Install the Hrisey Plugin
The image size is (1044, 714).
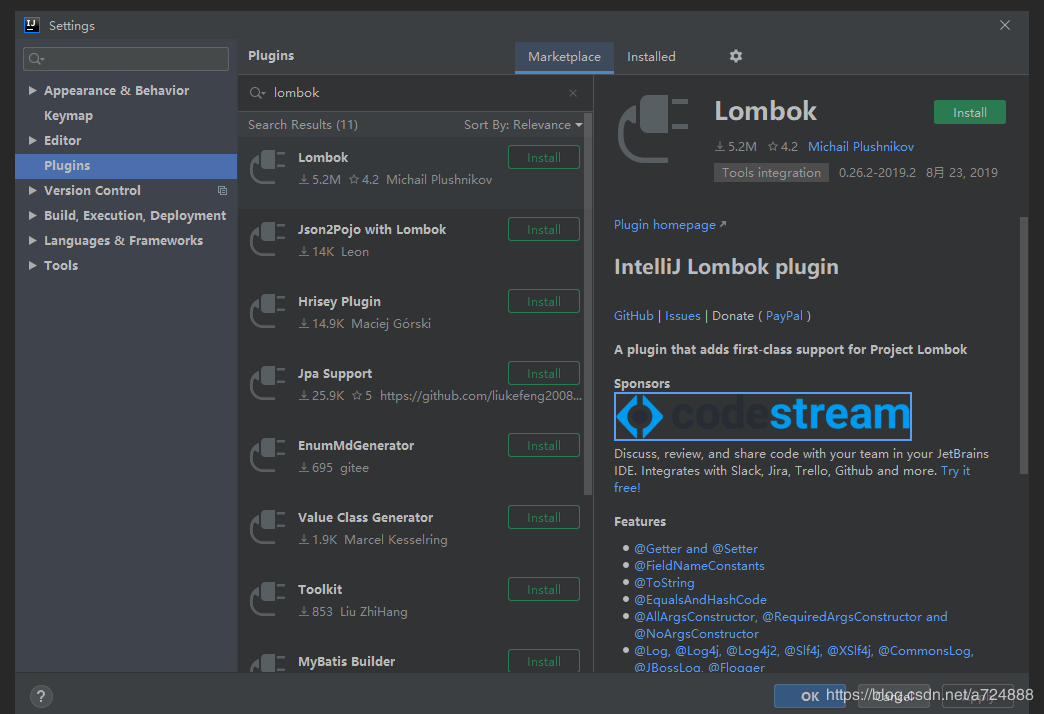coord(543,302)
